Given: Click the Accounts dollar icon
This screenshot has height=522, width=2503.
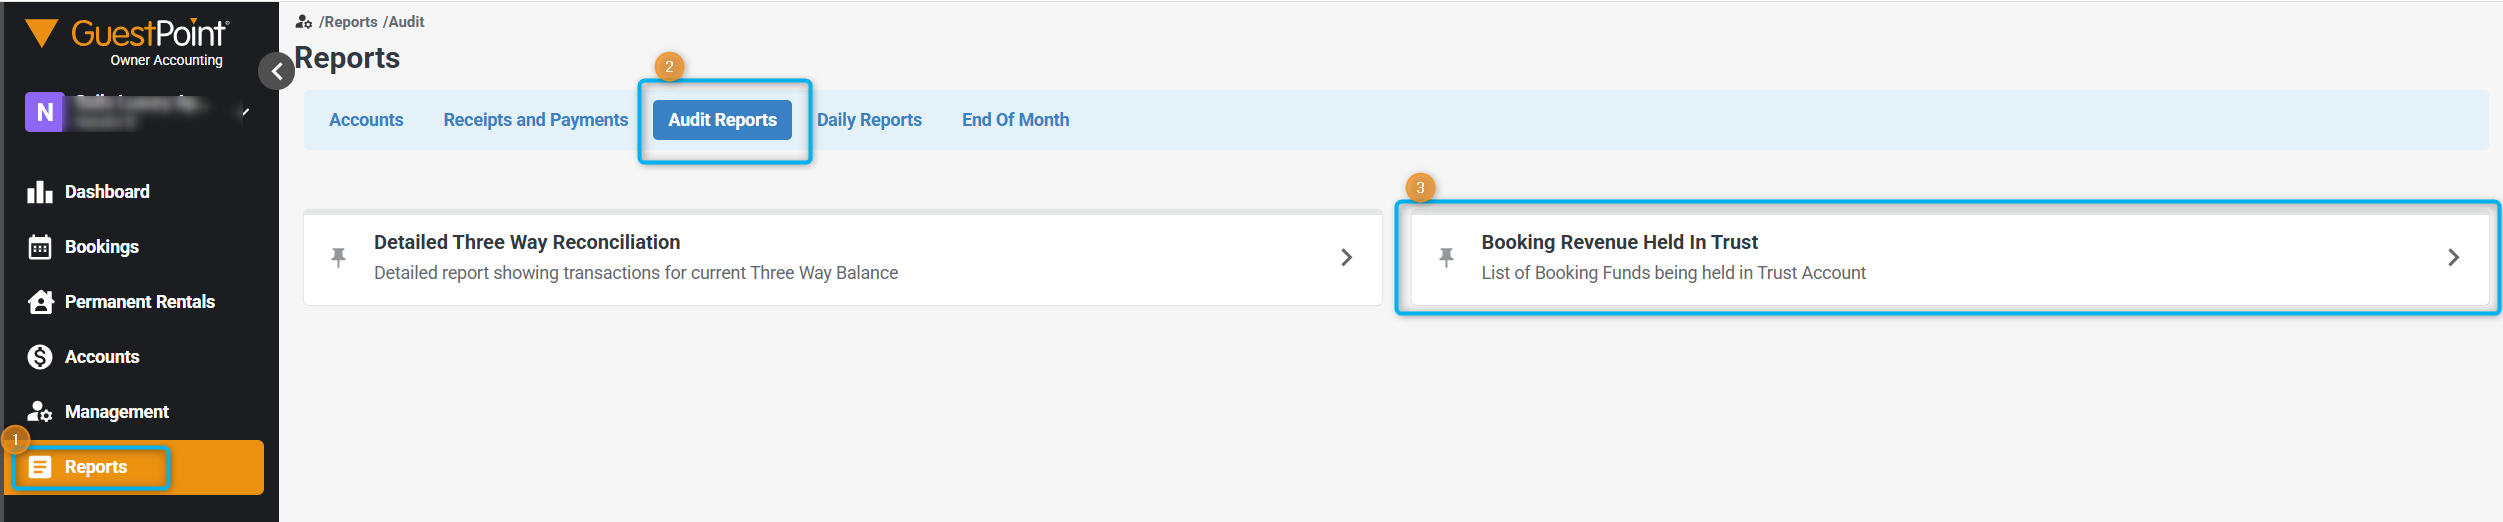Looking at the screenshot, I should (40, 357).
